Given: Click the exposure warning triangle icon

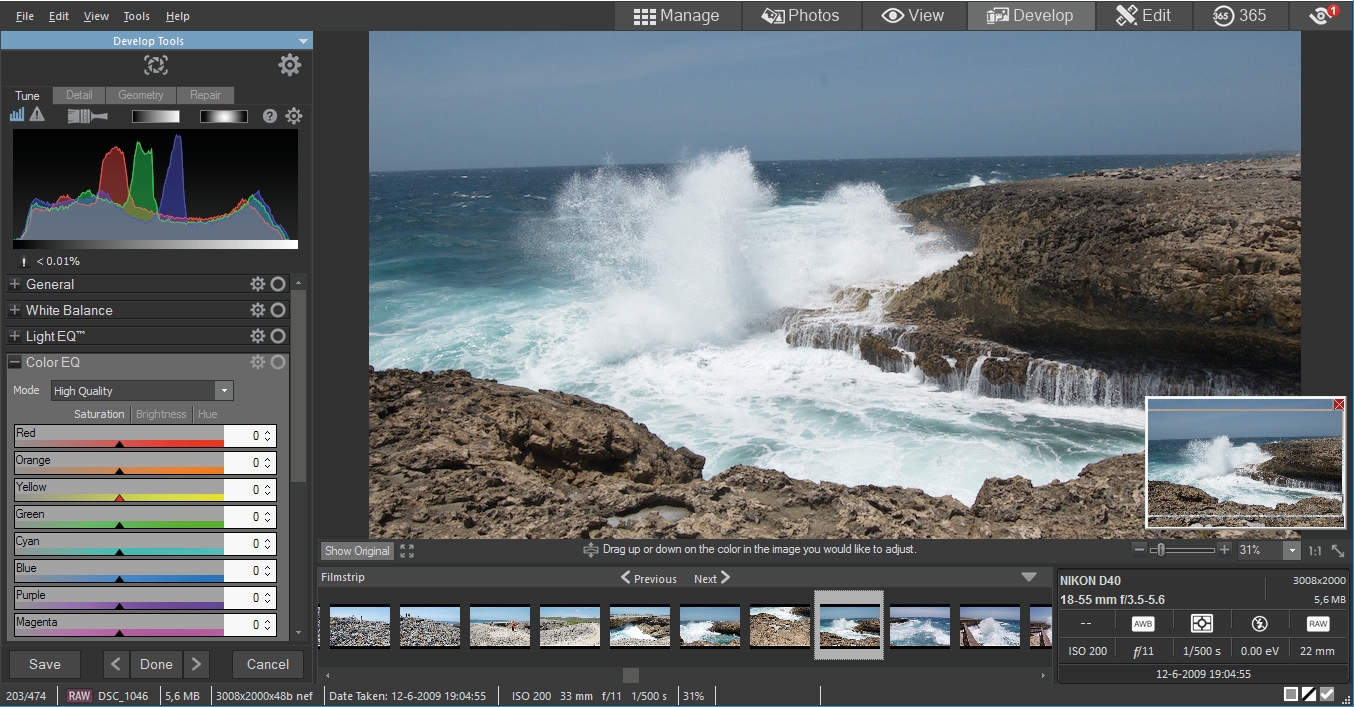Looking at the screenshot, I should 37,115.
